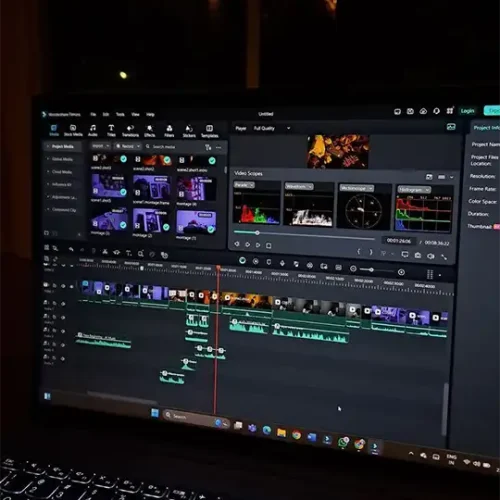Open the player Full Quality dropdown
The height and width of the screenshot is (500, 500).
coord(271,128)
